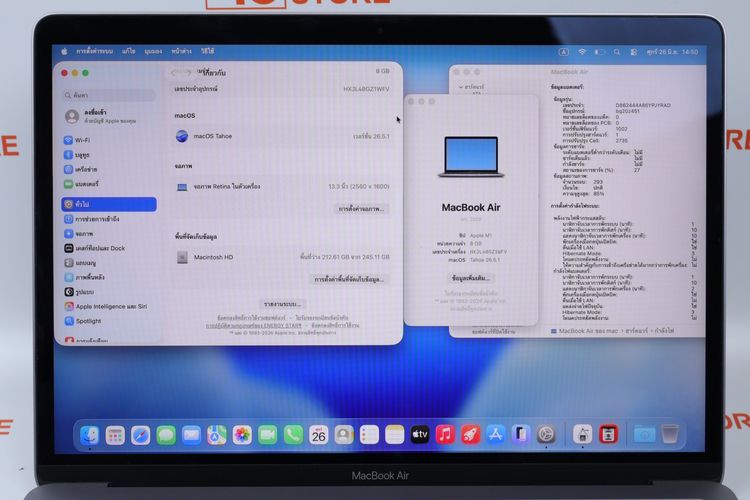This screenshot has height=500, width=750.
Task: Open the Edit menu (second menu)
Action: 129,51
